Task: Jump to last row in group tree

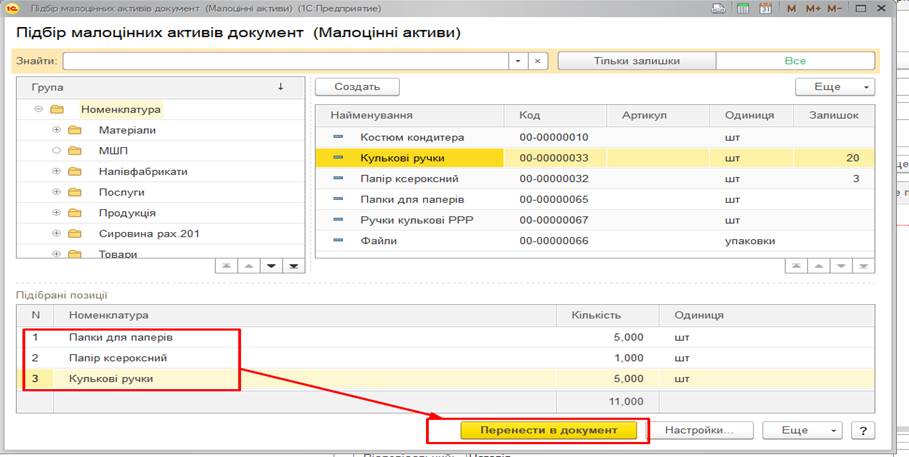Action: [294, 265]
